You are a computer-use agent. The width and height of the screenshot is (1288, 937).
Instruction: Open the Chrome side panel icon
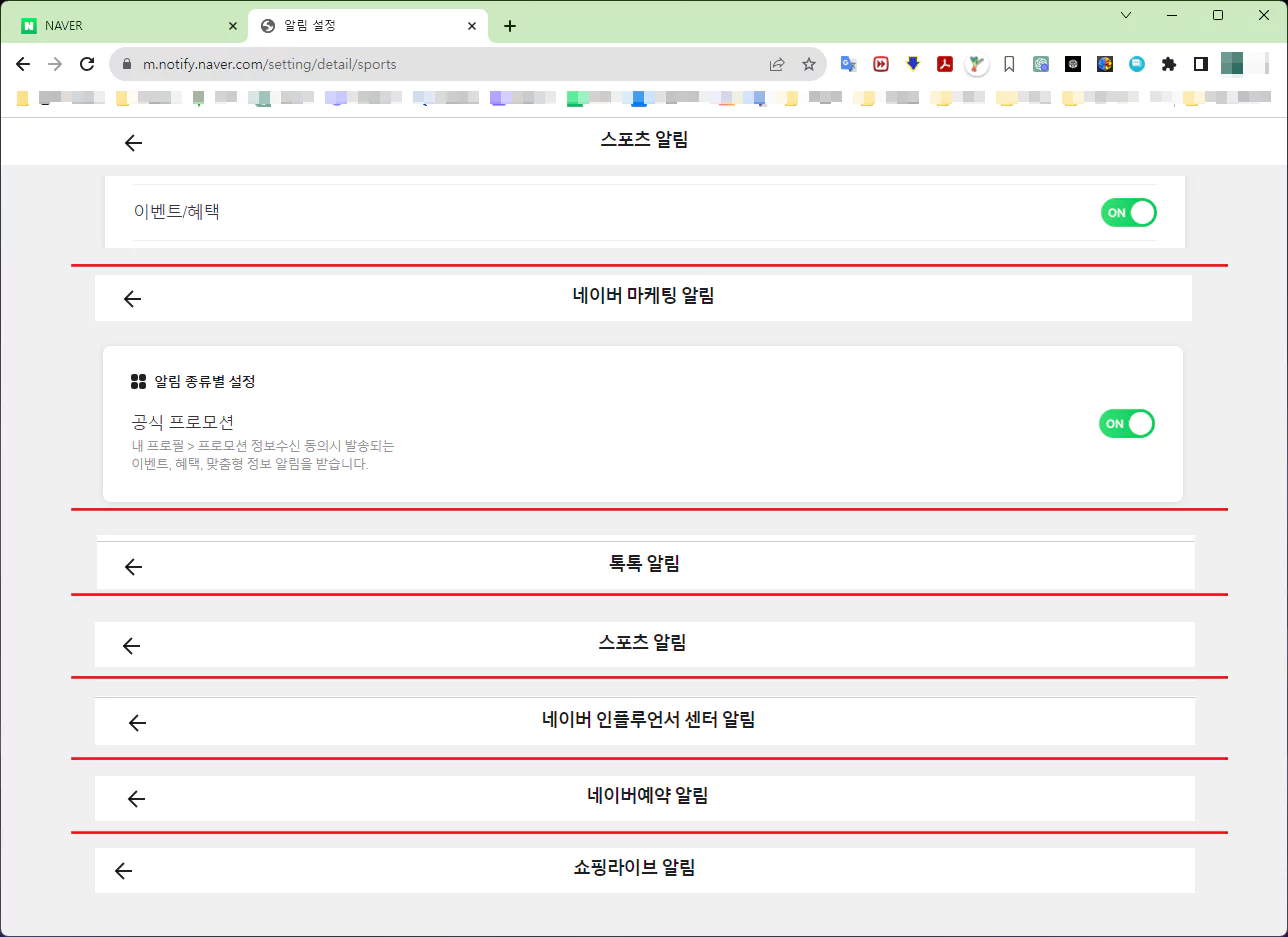point(1200,64)
